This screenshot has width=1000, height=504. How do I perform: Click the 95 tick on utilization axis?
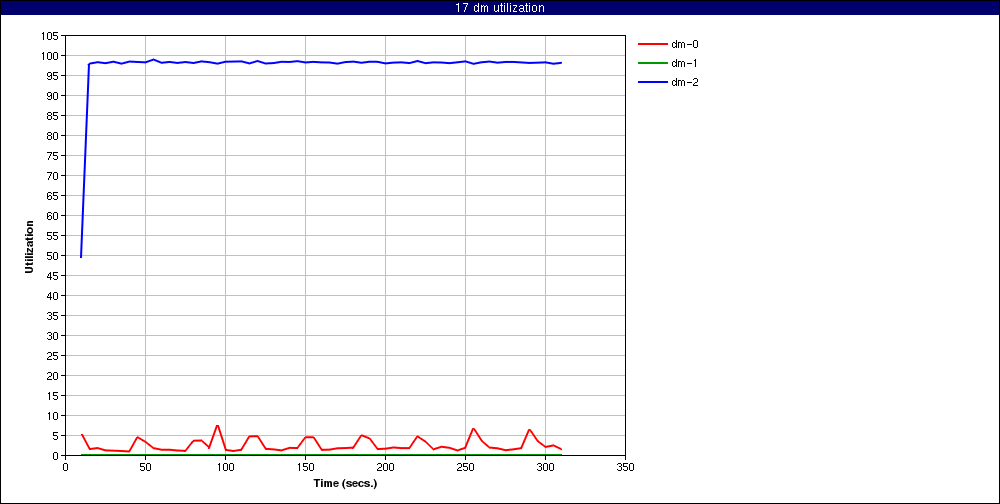coord(54,76)
